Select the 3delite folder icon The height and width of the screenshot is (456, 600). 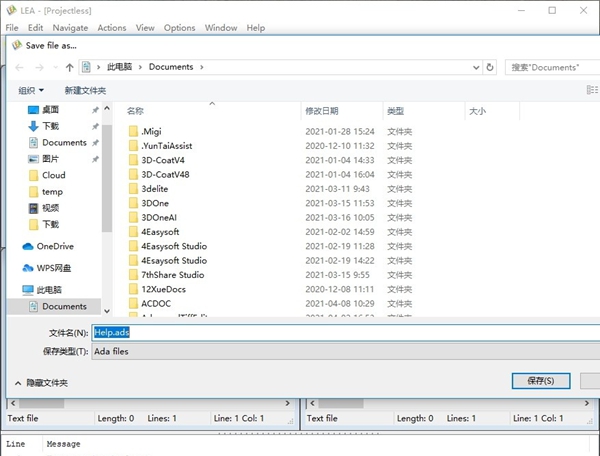point(133,189)
